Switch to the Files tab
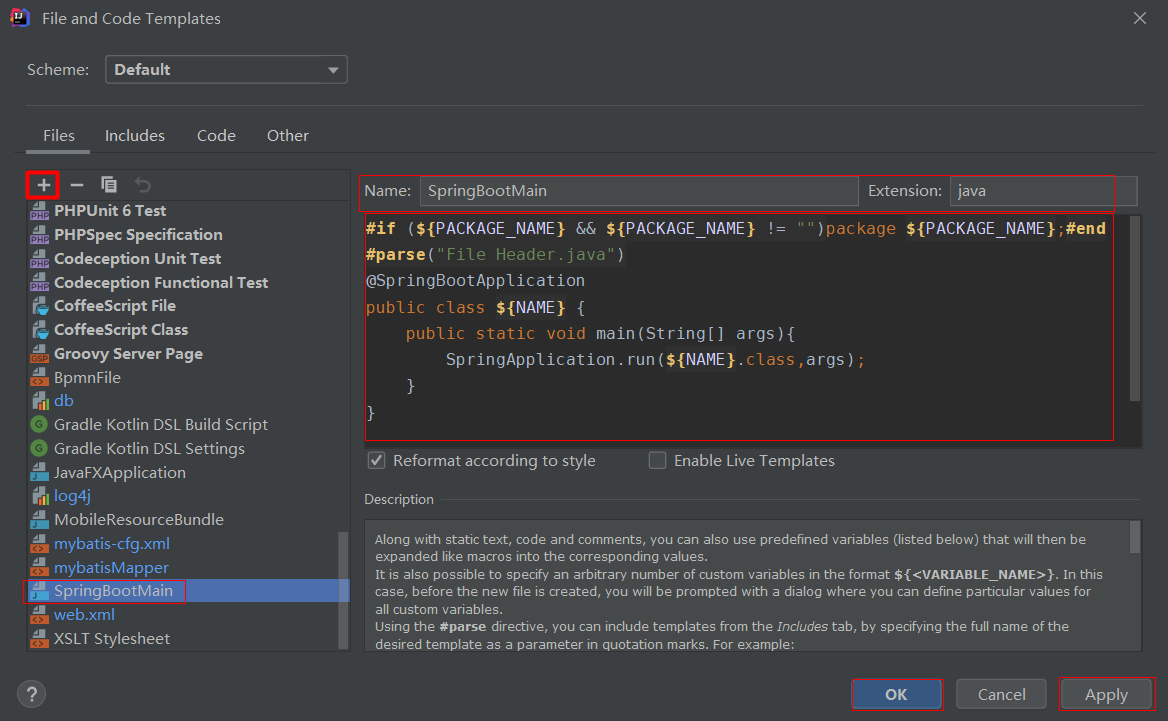 59,136
